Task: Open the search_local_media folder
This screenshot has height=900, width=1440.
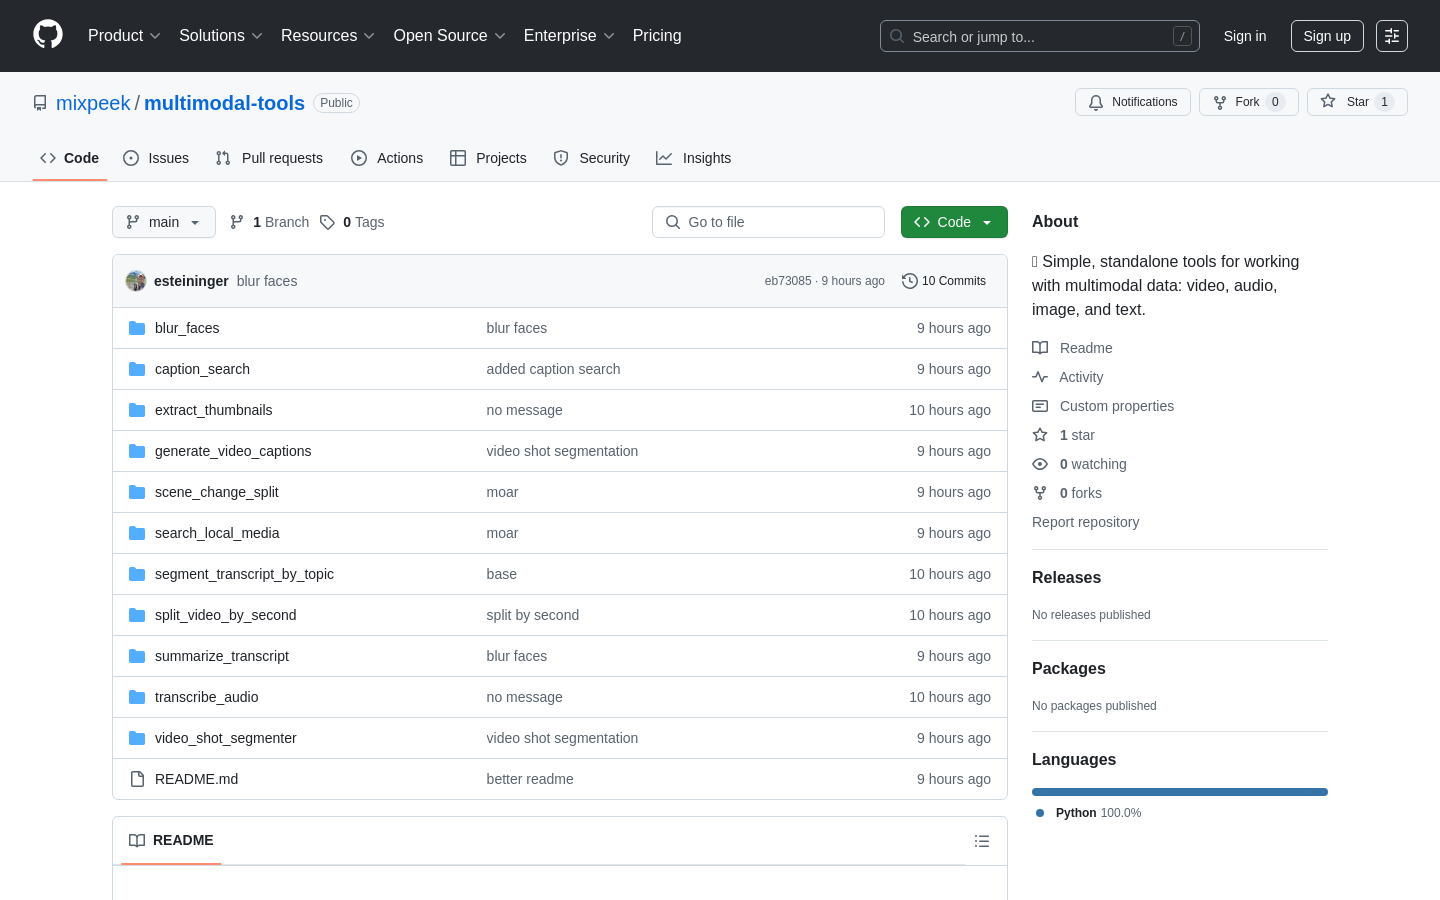Action: pyautogui.click(x=217, y=533)
